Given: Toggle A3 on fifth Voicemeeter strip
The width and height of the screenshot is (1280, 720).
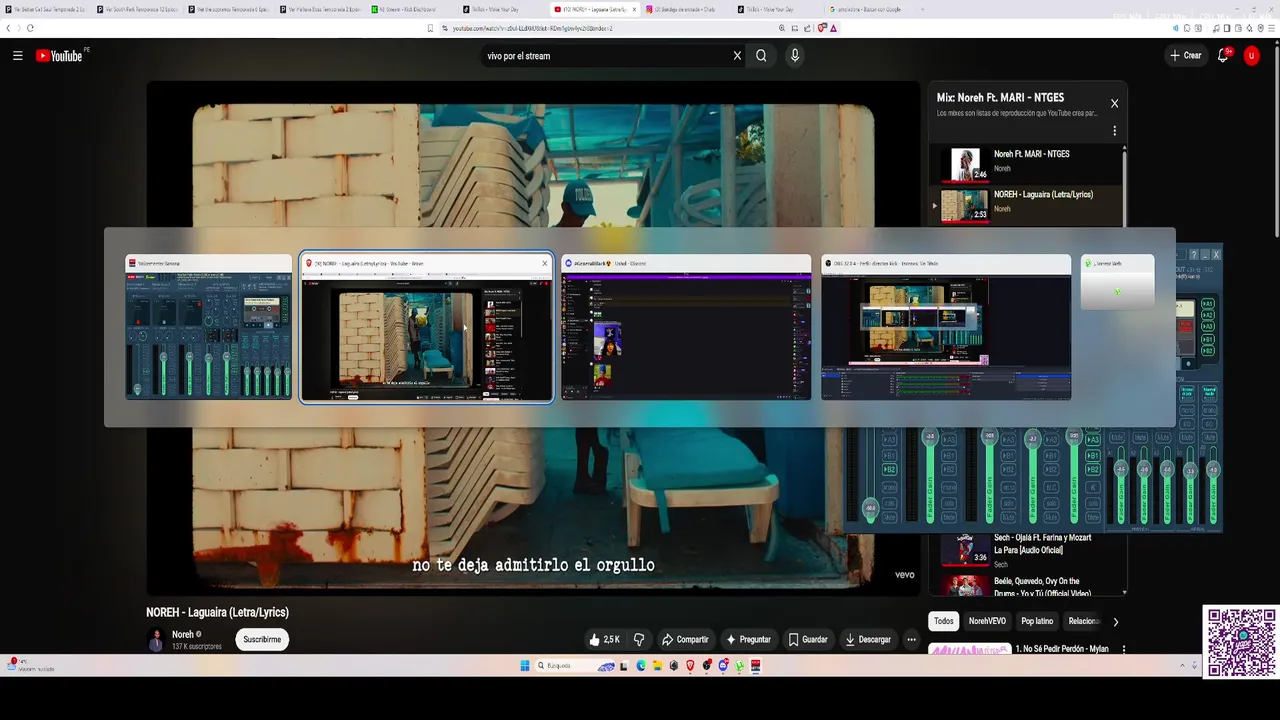Looking at the screenshot, I should [x=1093, y=440].
